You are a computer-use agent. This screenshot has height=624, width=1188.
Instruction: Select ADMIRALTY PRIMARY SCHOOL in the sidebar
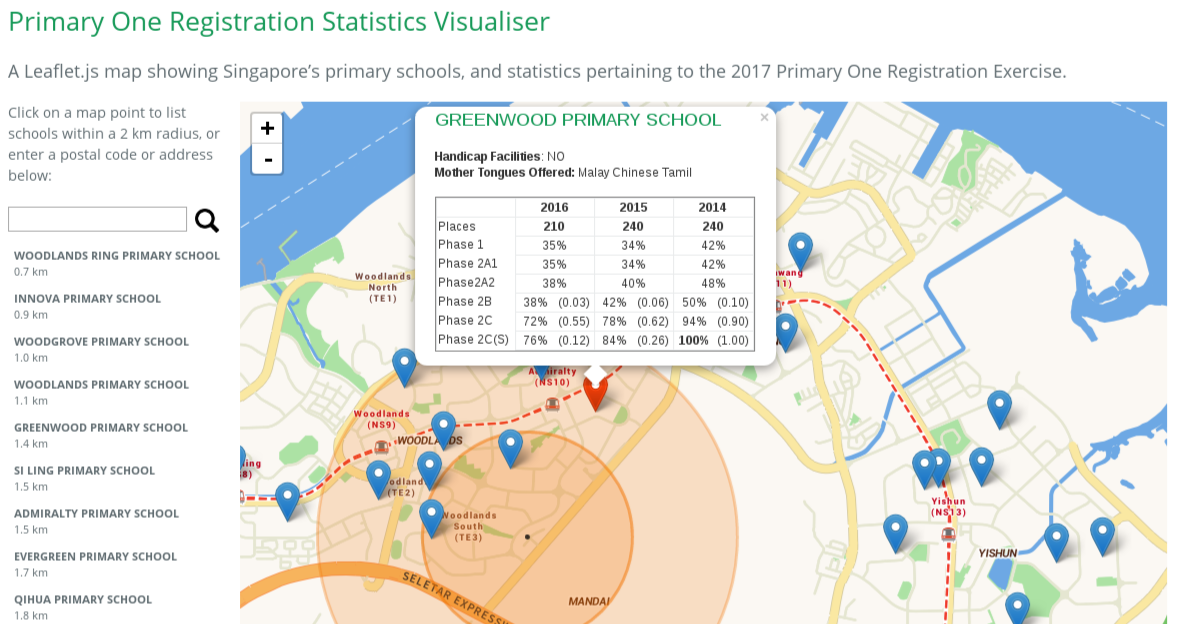point(95,513)
